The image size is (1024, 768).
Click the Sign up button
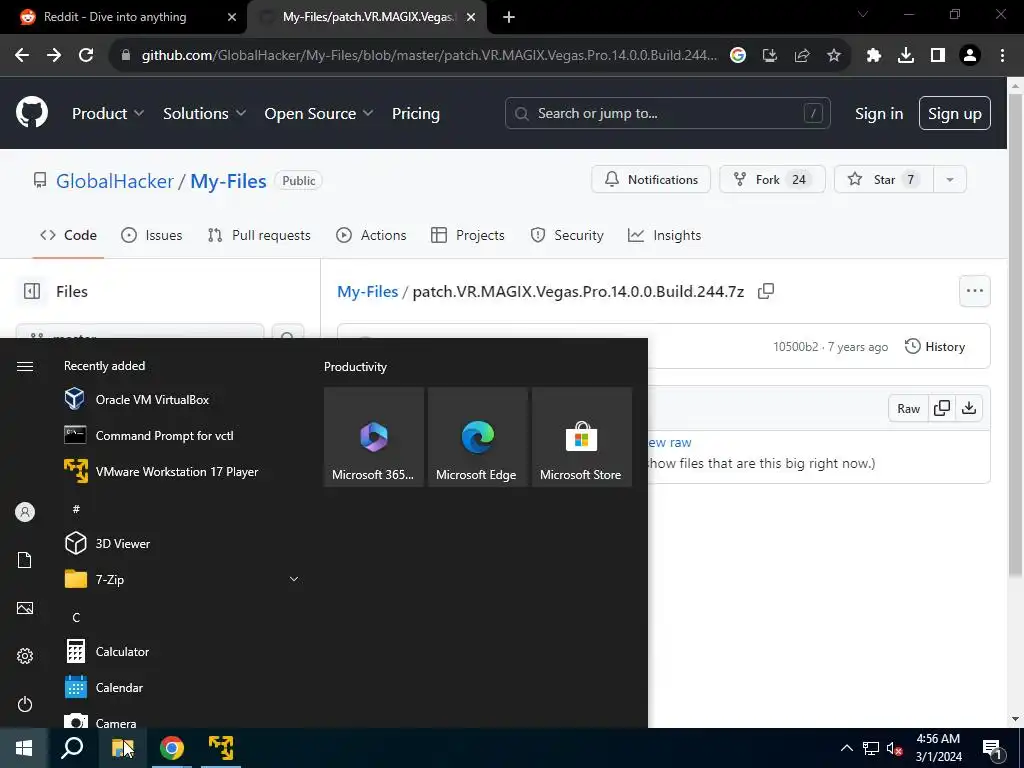click(x=954, y=113)
